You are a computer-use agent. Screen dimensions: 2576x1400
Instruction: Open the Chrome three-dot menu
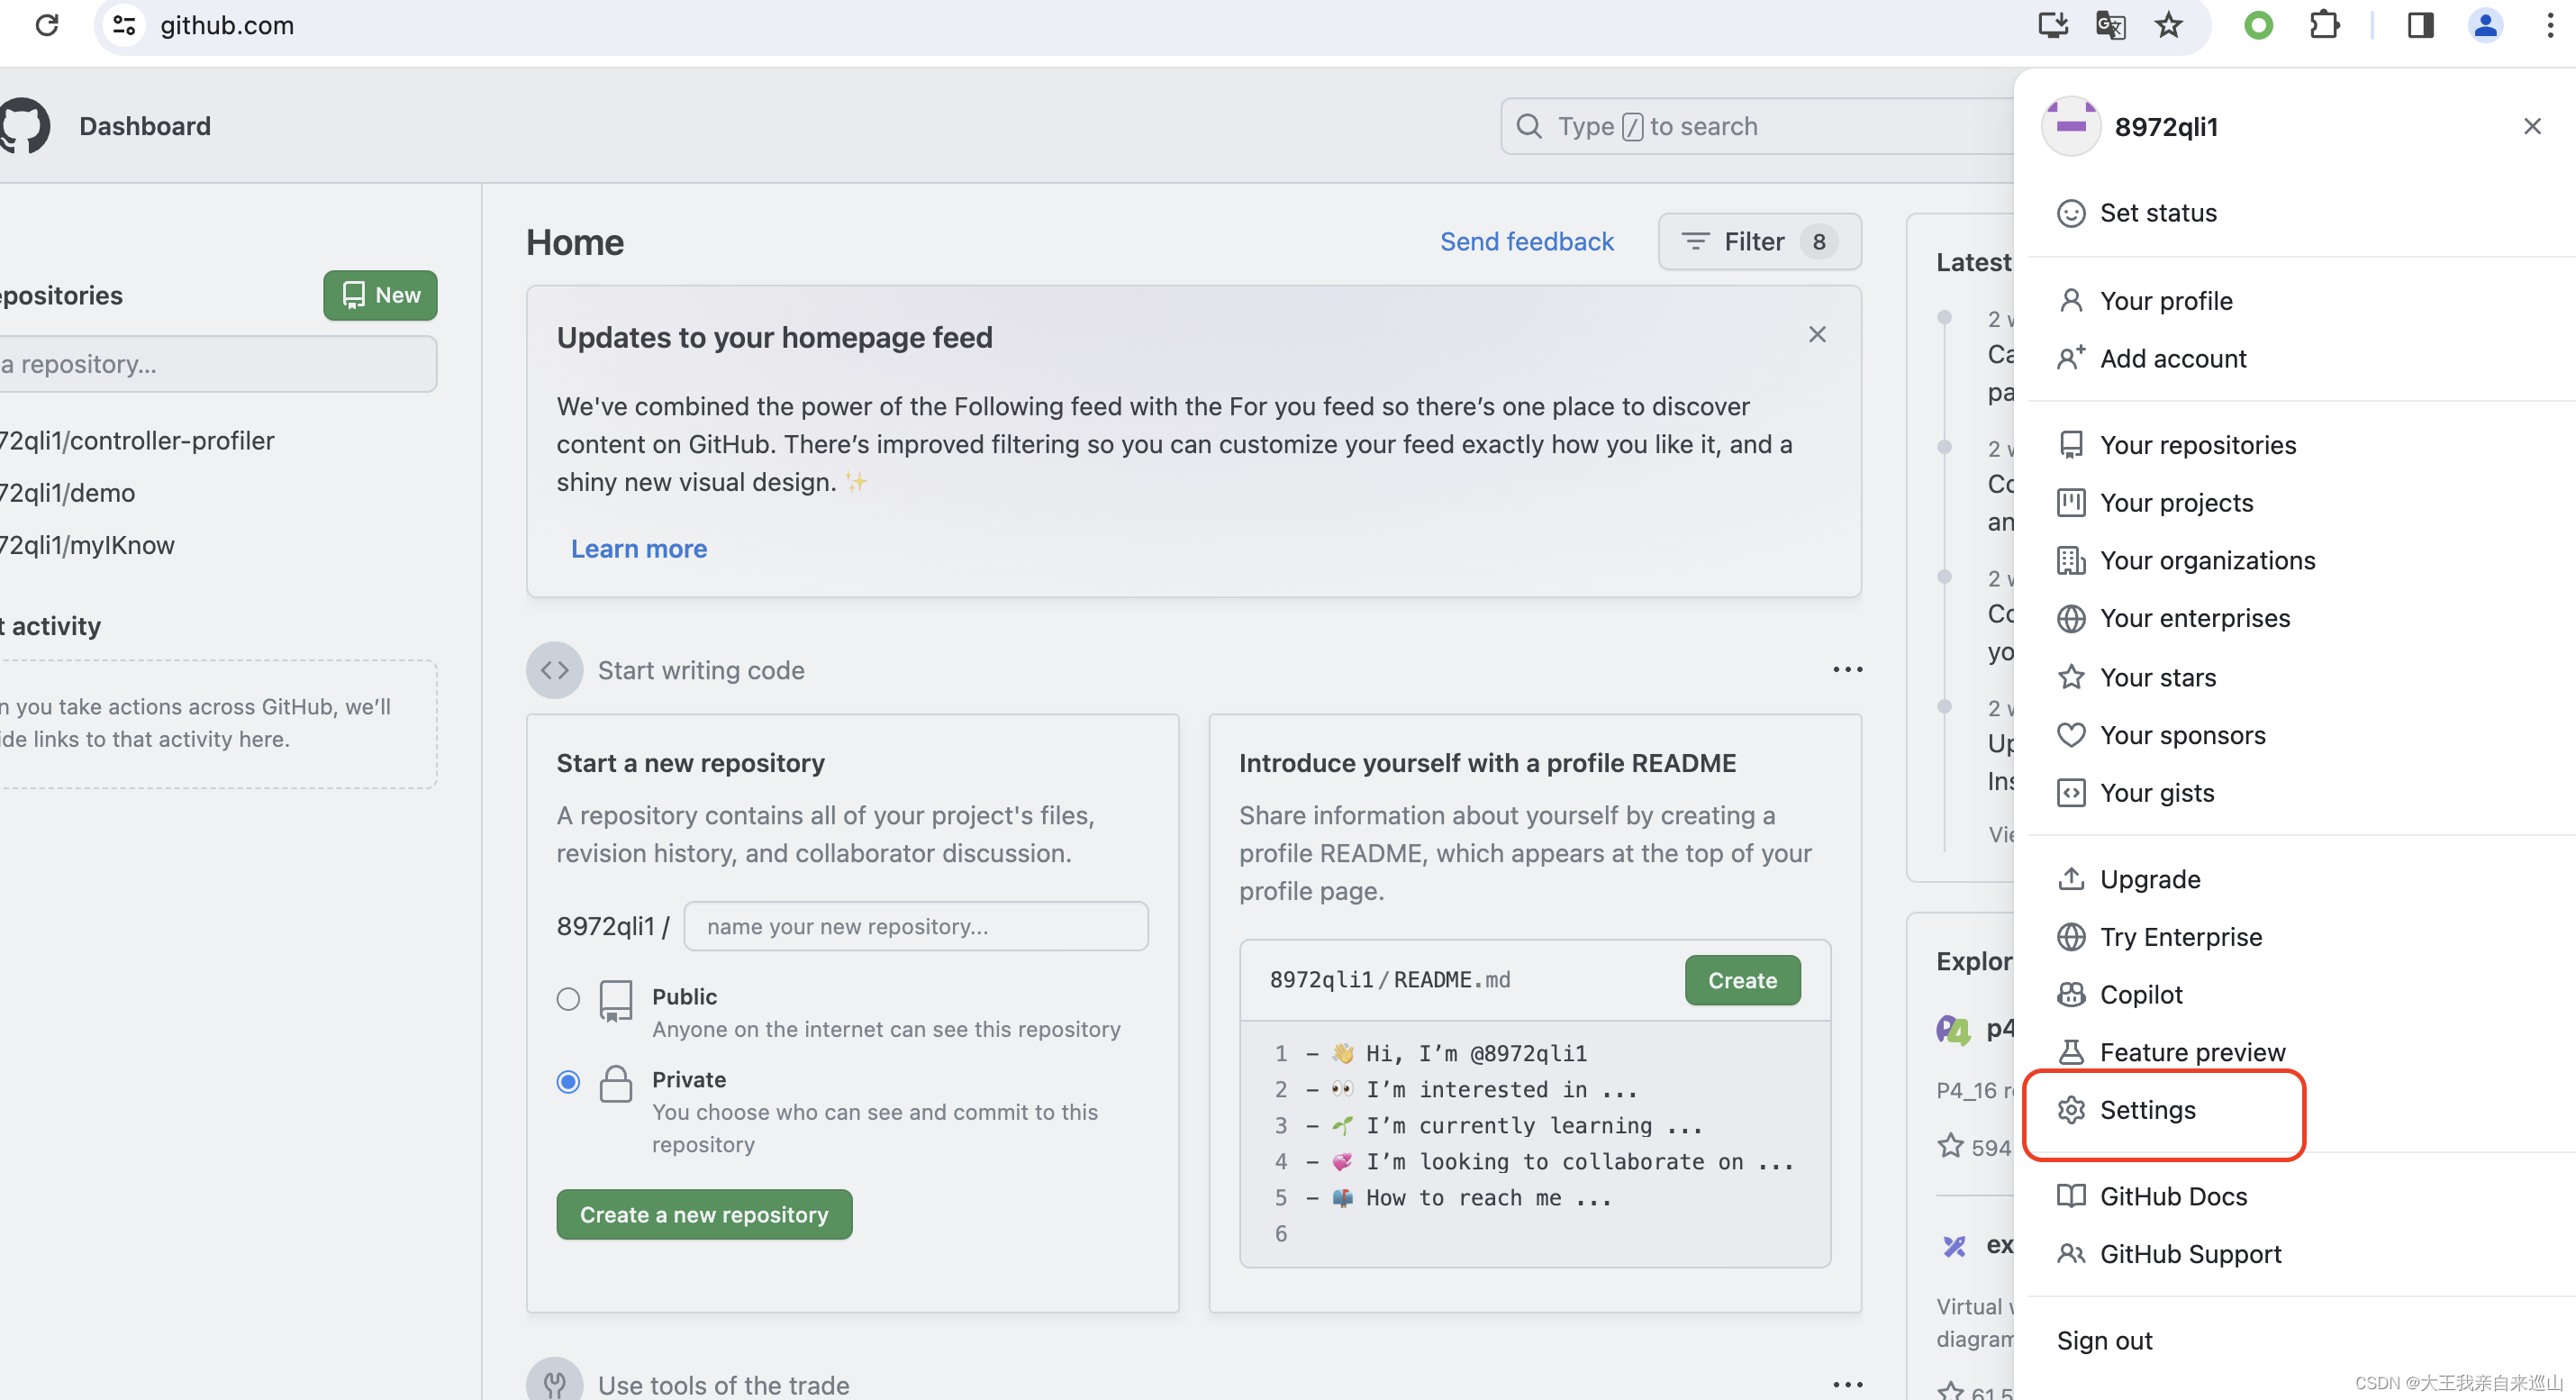[x=2549, y=25]
